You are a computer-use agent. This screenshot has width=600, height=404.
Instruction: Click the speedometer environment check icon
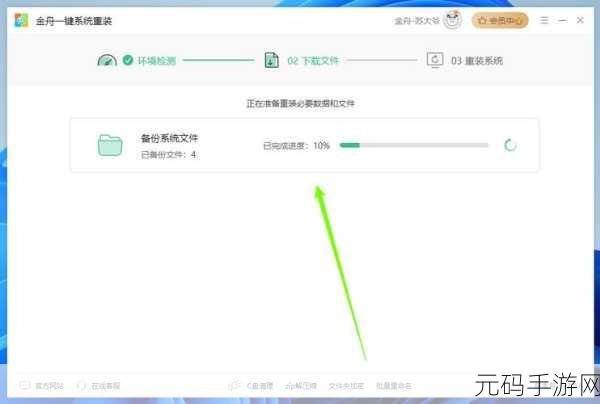coord(107,60)
